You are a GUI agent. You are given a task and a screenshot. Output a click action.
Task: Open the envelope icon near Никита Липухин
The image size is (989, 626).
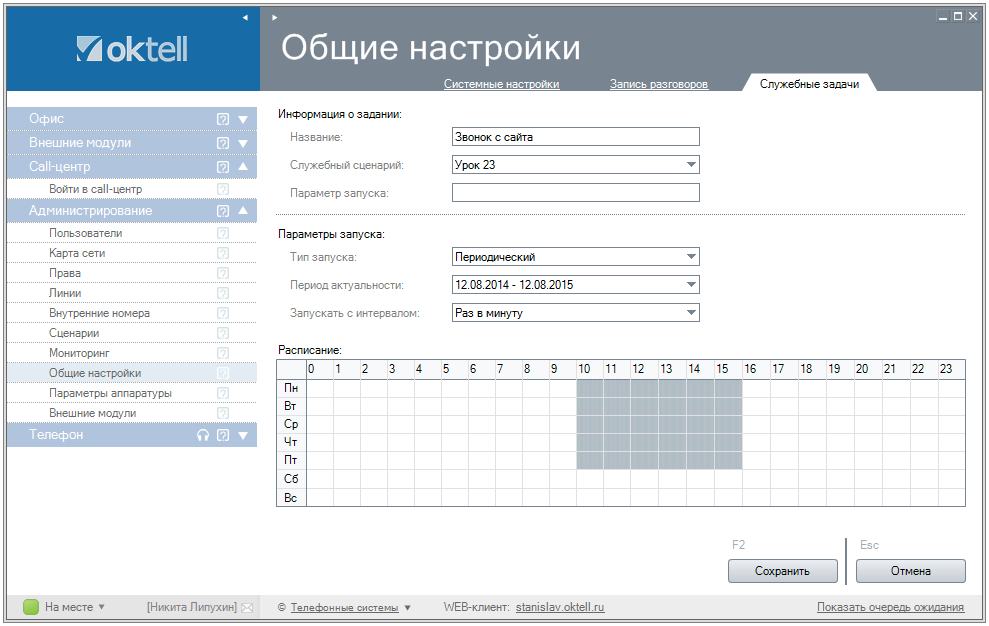[247, 607]
